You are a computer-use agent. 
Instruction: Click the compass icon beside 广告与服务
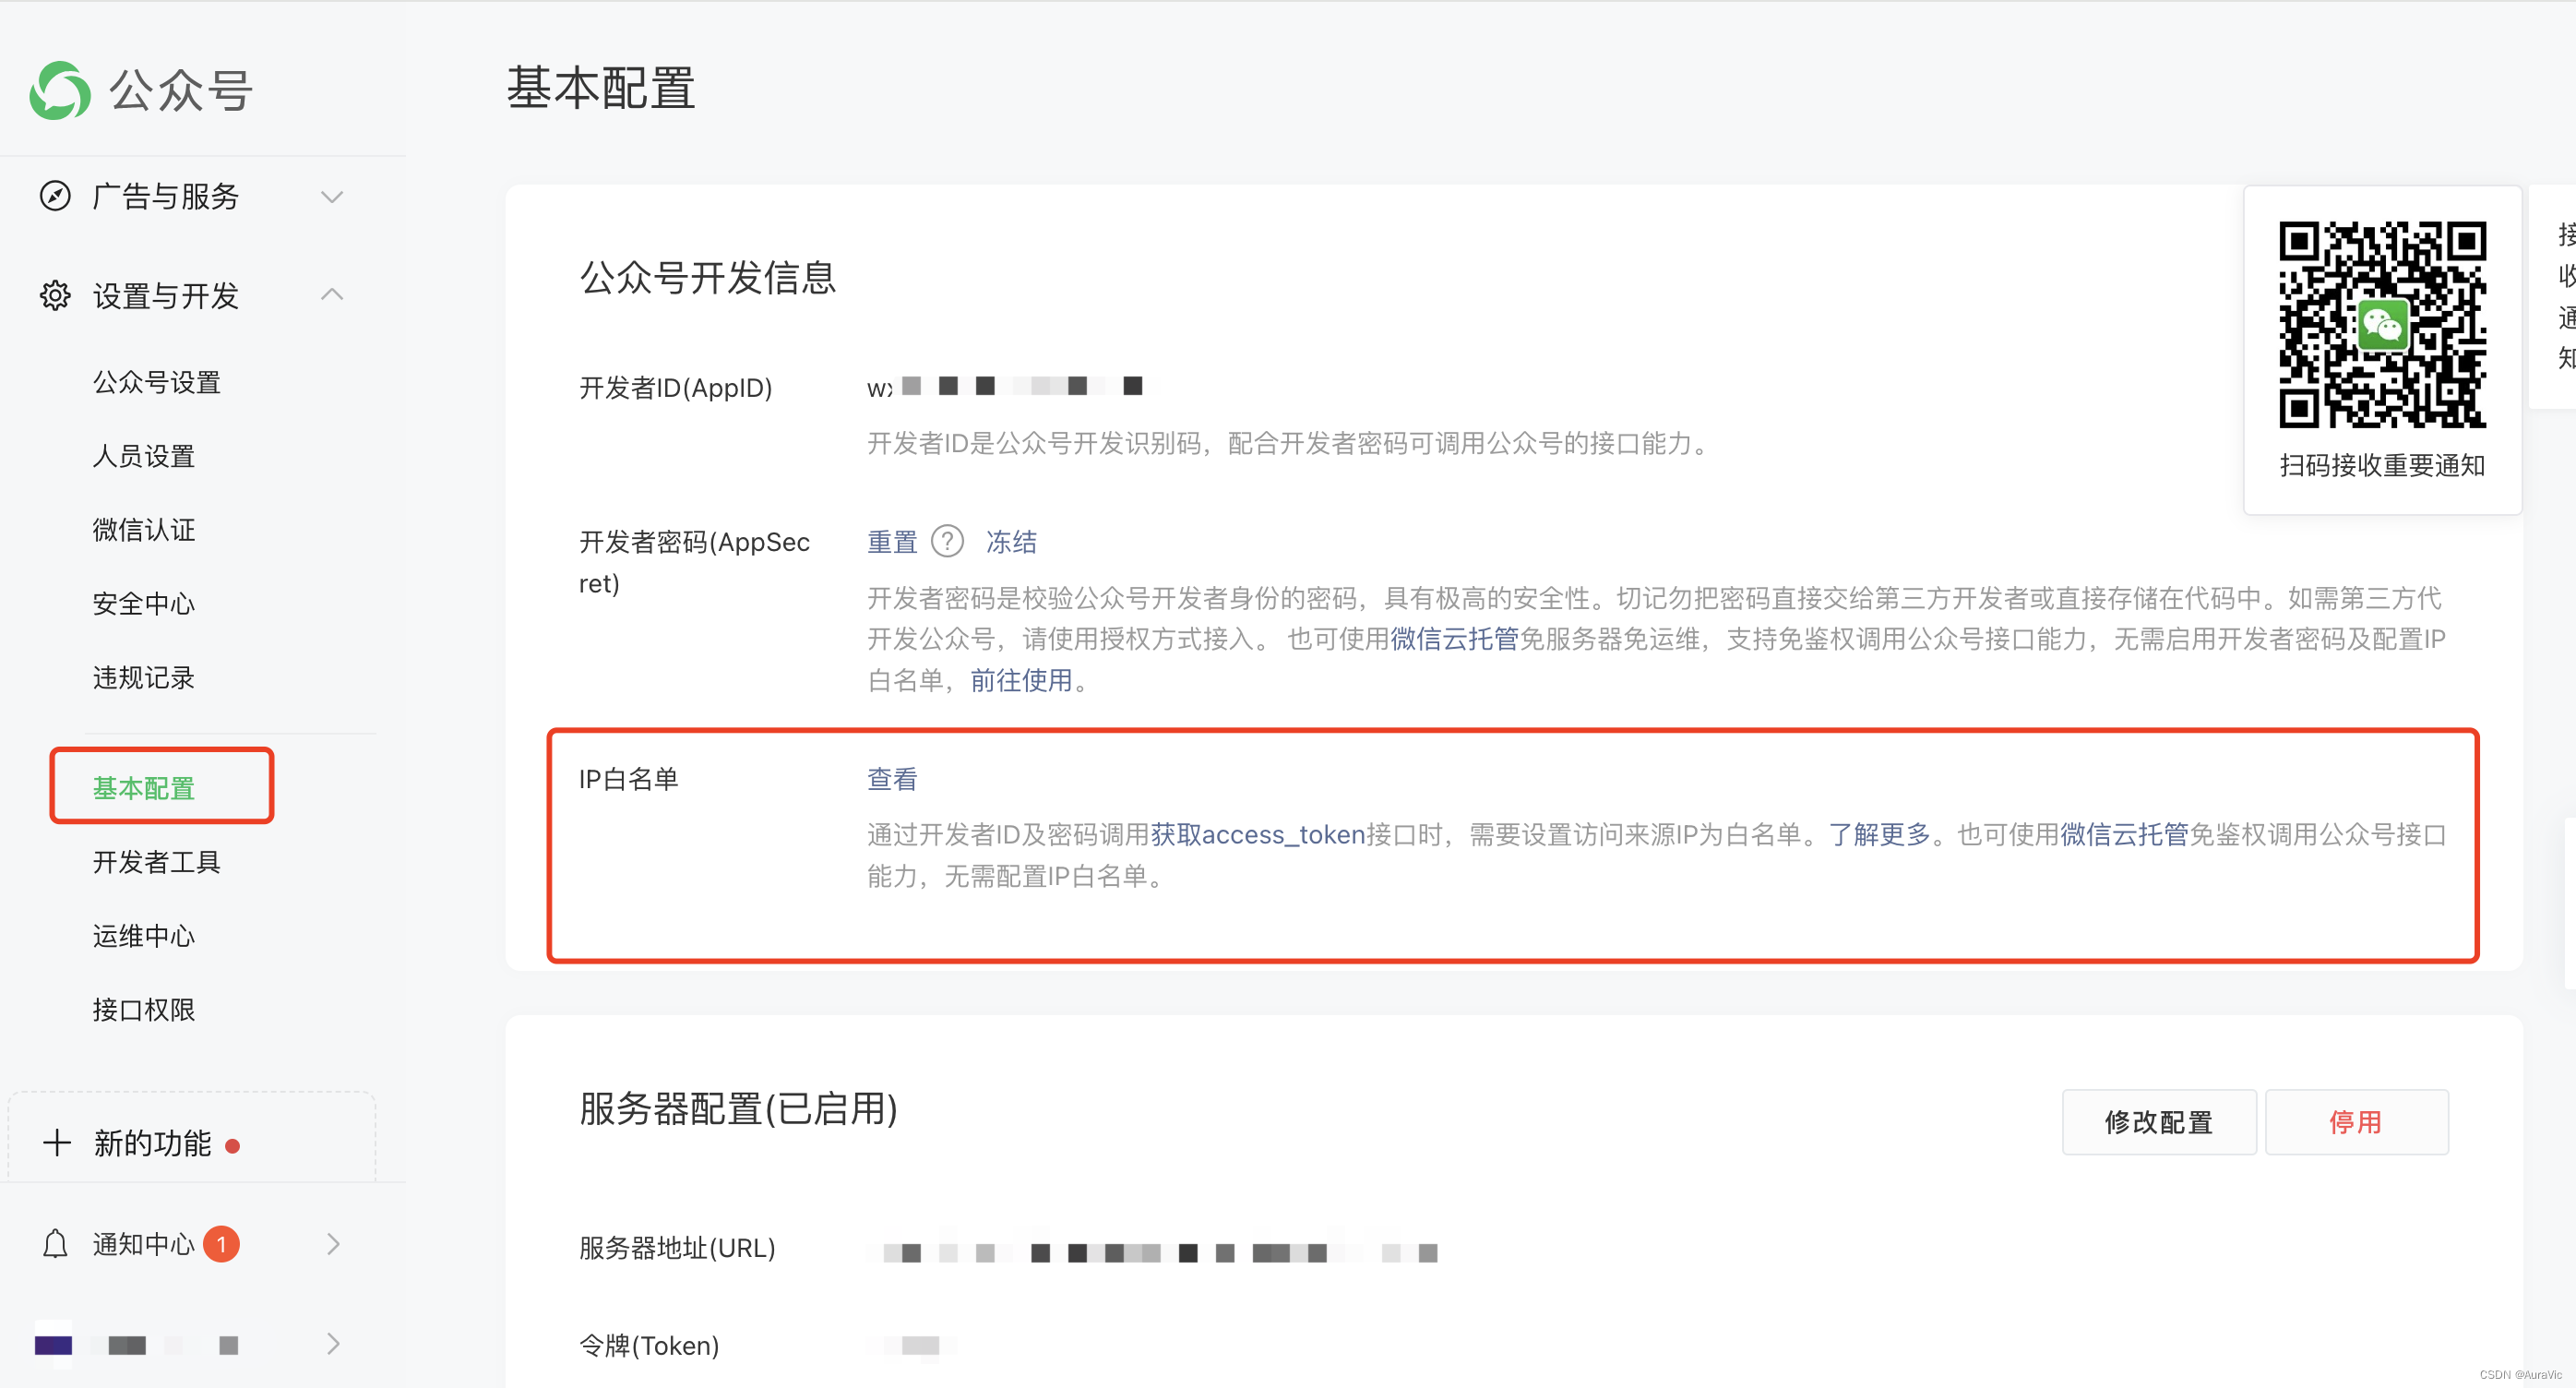[x=55, y=196]
